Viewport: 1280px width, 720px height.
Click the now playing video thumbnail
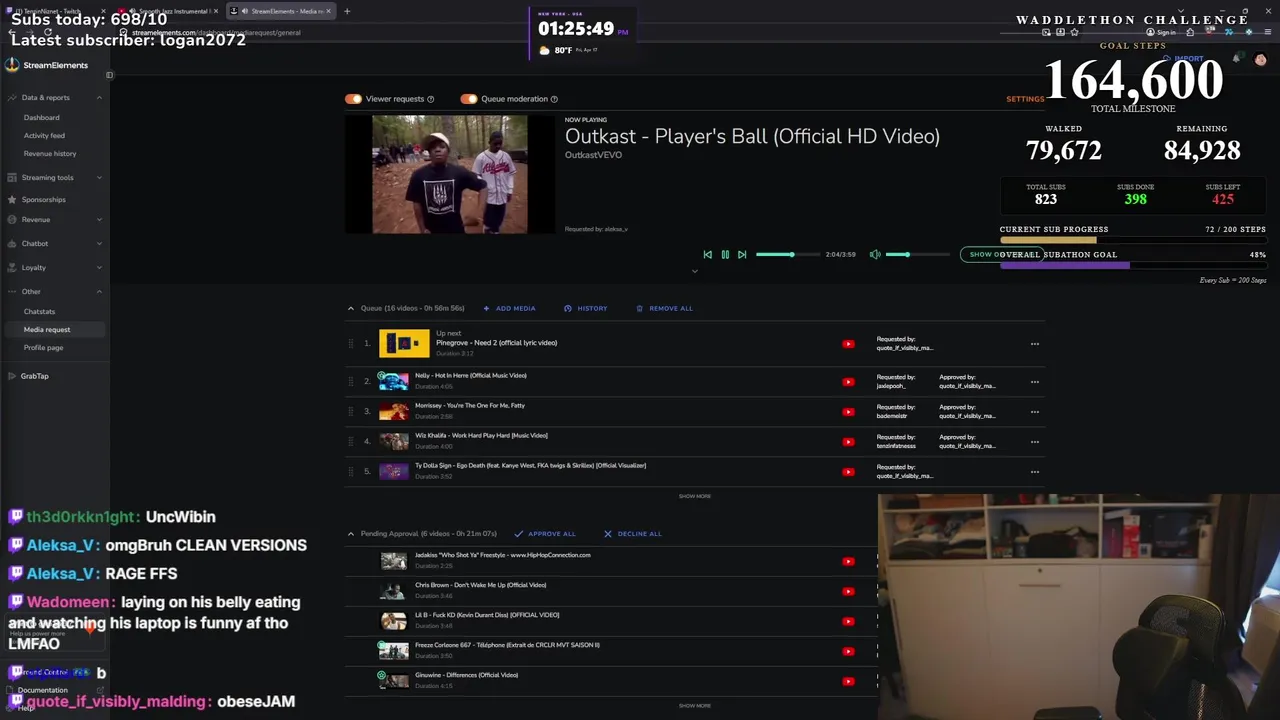pos(449,174)
